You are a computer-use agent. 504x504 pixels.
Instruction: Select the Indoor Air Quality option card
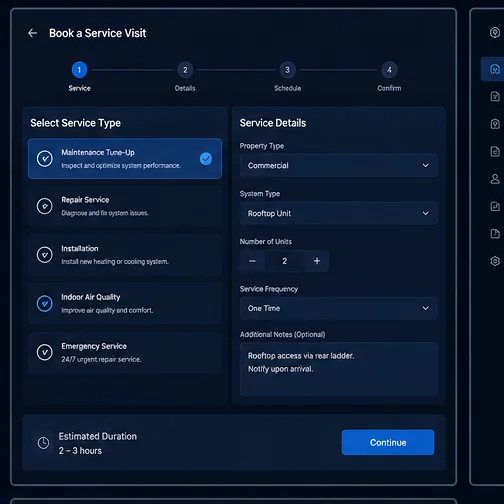pos(125,303)
